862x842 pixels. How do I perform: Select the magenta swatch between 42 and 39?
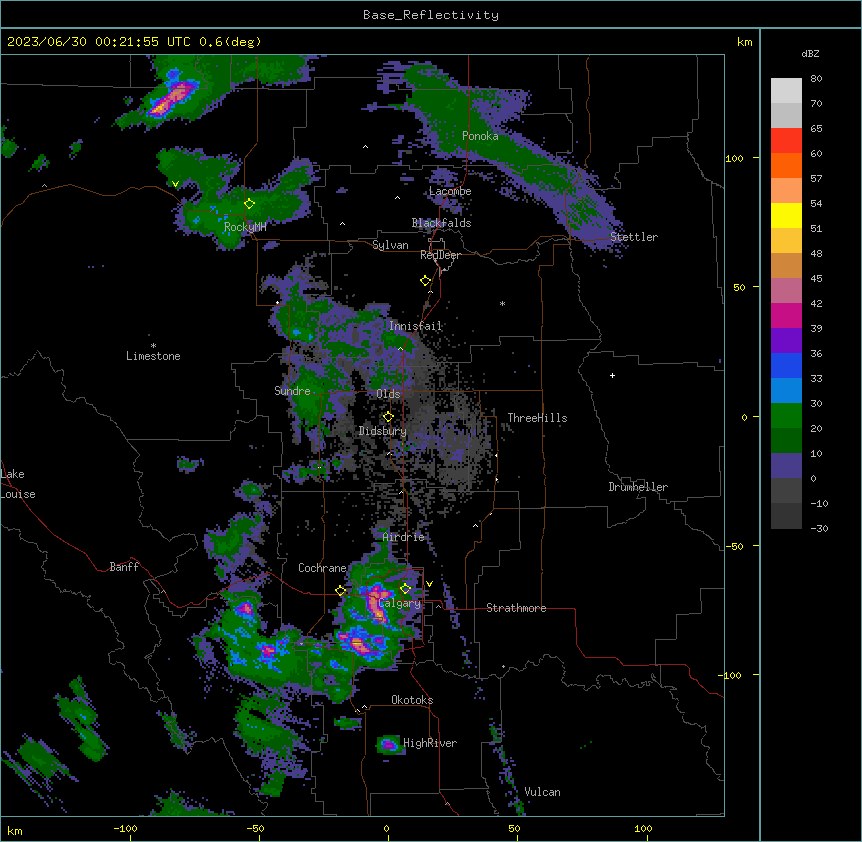[786, 315]
